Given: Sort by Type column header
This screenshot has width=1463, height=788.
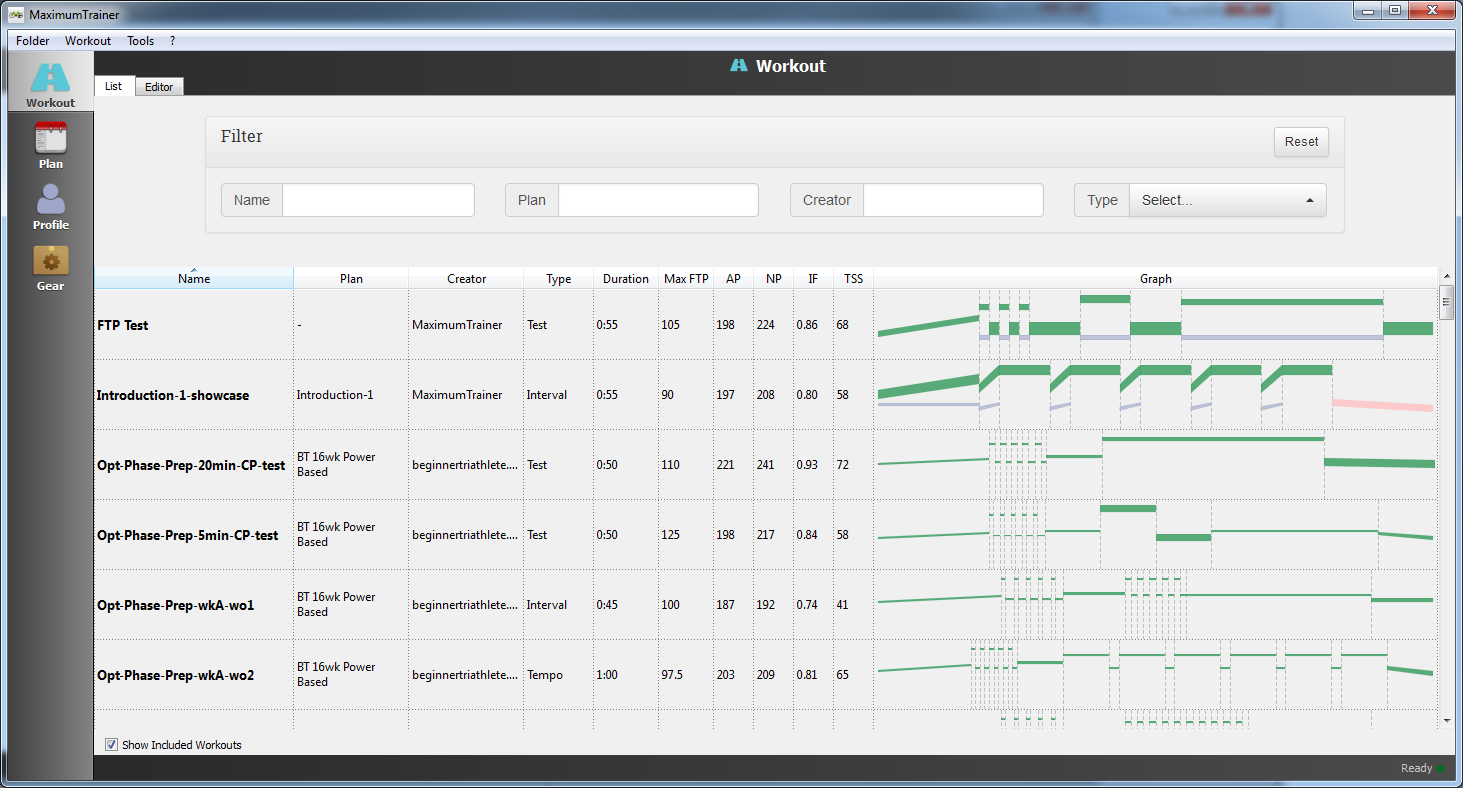Looking at the screenshot, I should click(558, 278).
